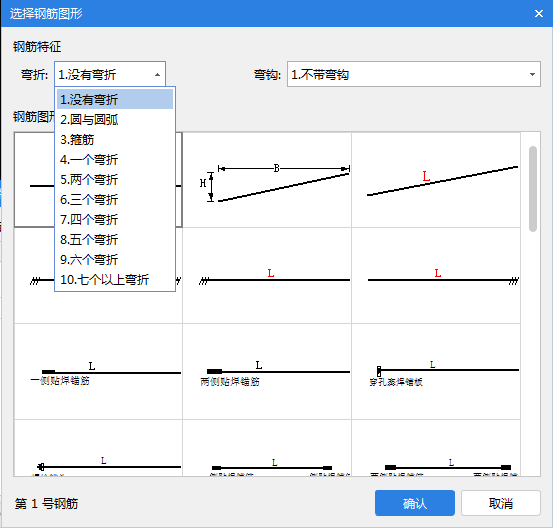Image resolution: width=553 pixels, height=528 pixels.
Task: Select '10.七个以上弯折' entry
Action: tap(115, 280)
